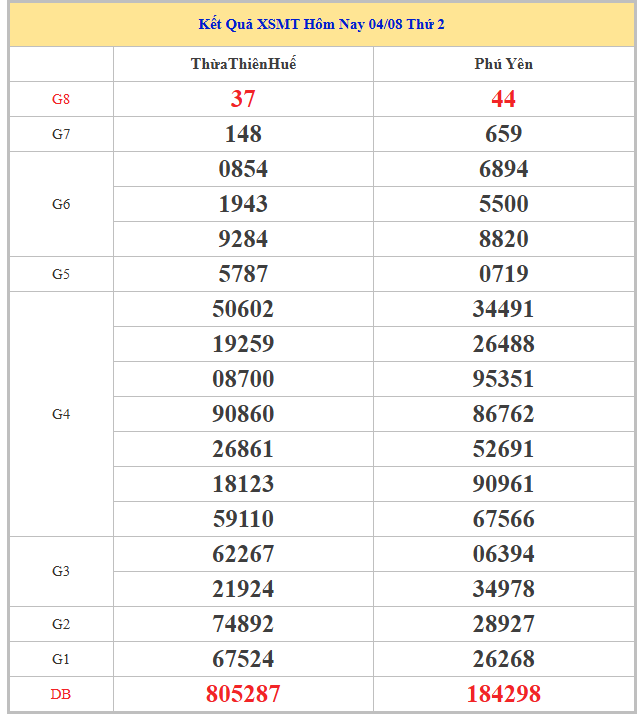Select special prize number 805287
The width and height of the screenshot is (643, 720).
pos(243,694)
